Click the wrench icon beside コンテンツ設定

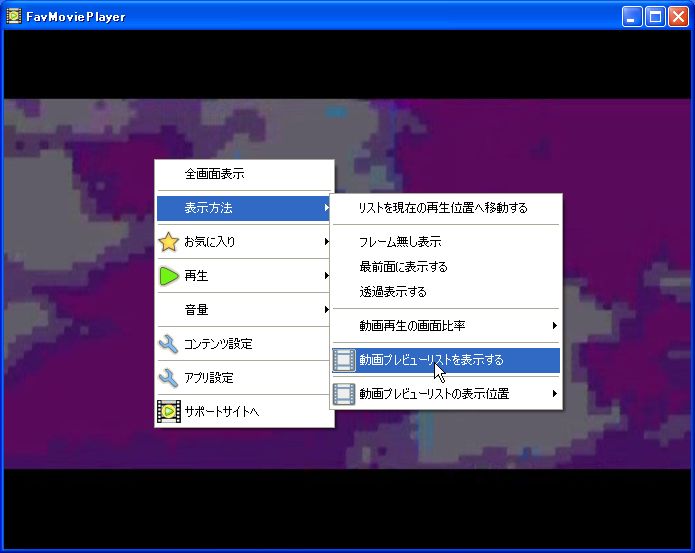(x=168, y=344)
